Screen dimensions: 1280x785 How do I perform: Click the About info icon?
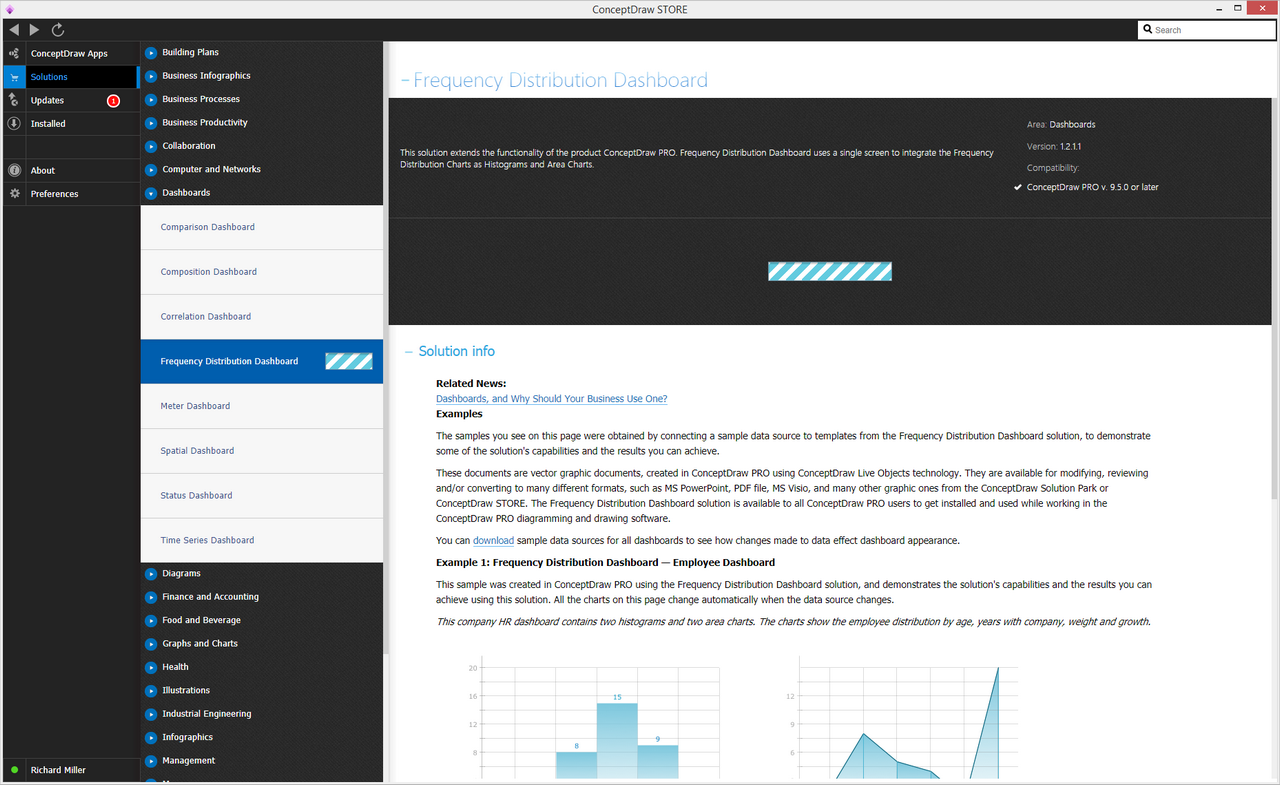pyautogui.click(x=14, y=170)
